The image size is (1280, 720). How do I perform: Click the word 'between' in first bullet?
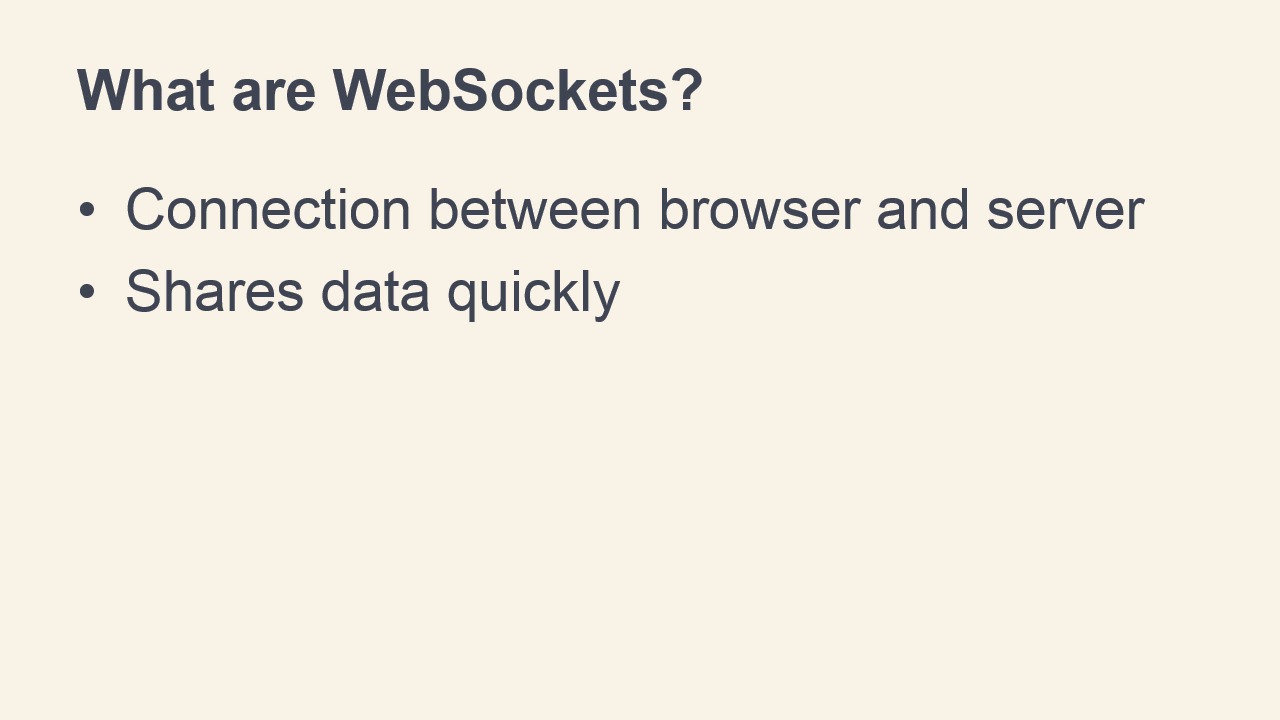click(x=535, y=210)
